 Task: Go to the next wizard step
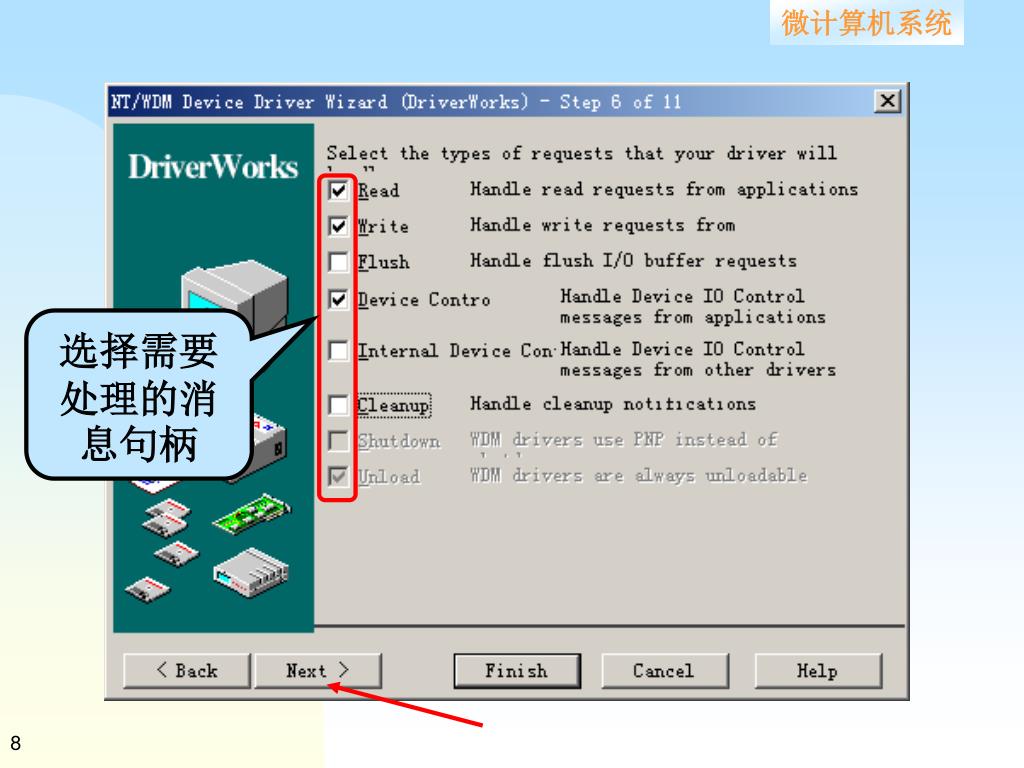coord(318,671)
